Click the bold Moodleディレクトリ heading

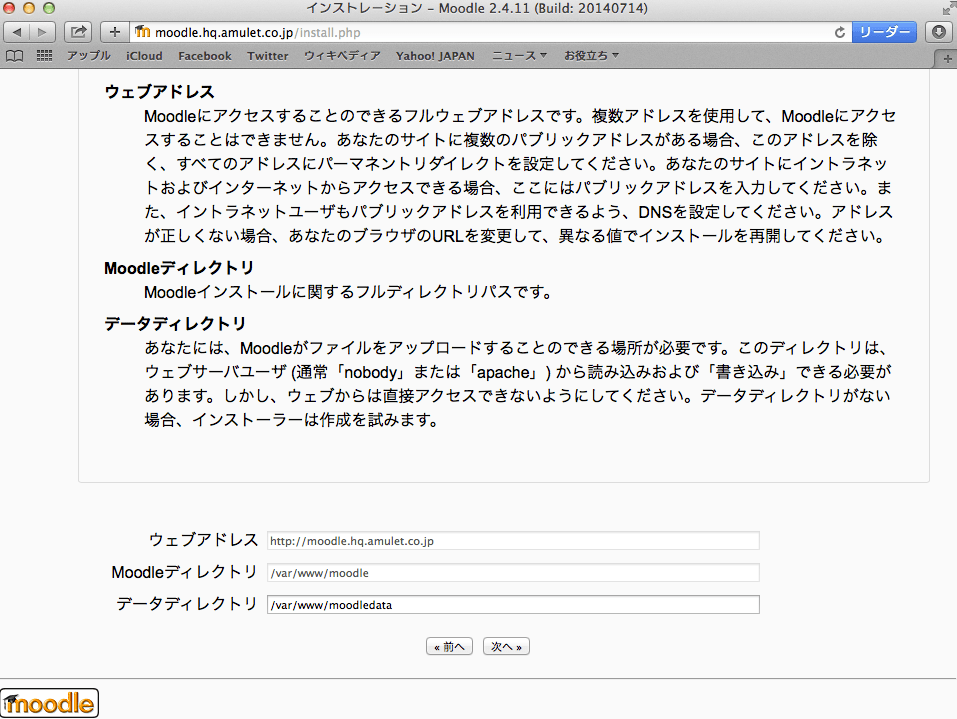point(179,268)
